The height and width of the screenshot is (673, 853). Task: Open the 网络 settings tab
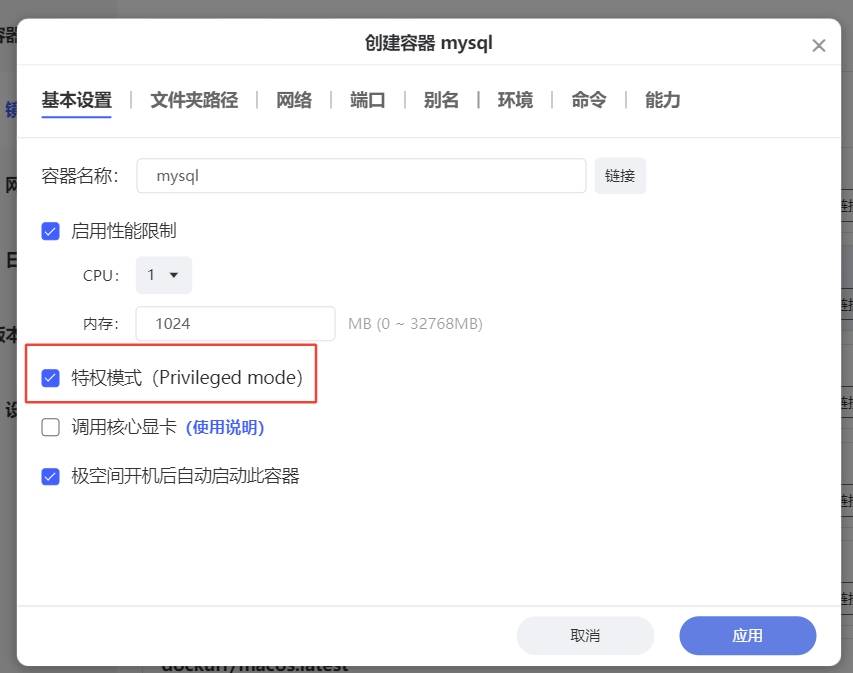coord(294,100)
